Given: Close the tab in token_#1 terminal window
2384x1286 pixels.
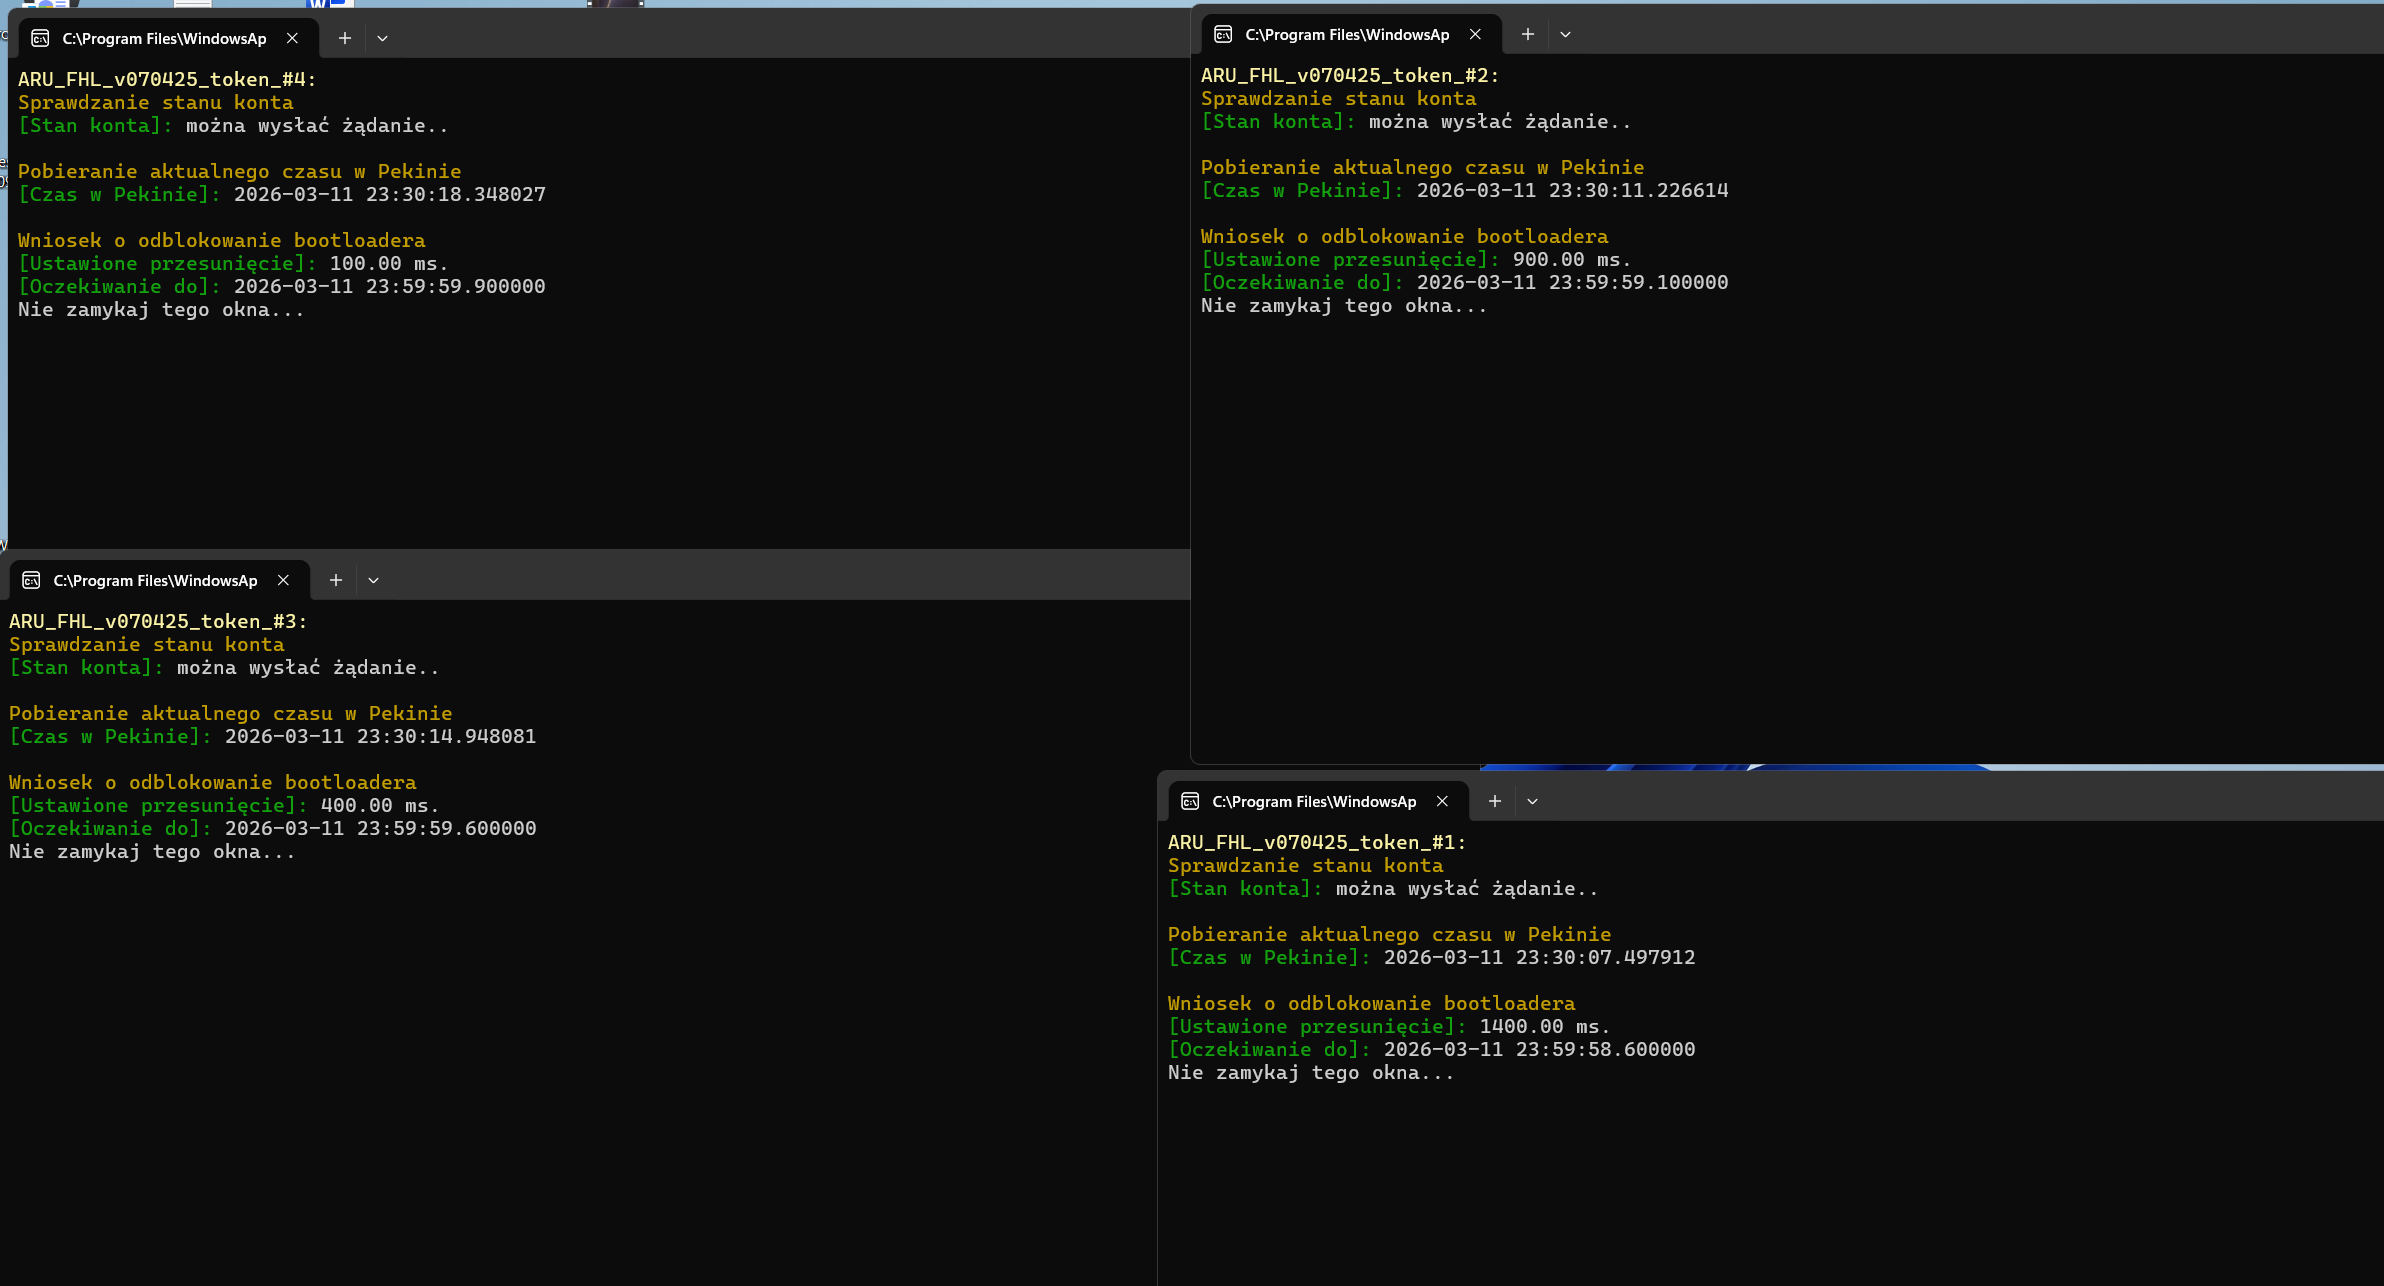Looking at the screenshot, I should pos(1442,801).
